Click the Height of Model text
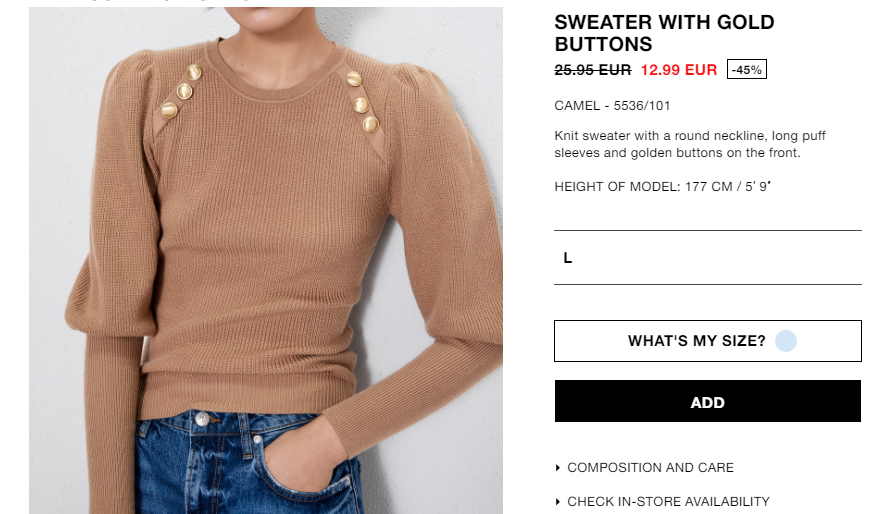Image resolution: width=871 pixels, height=514 pixels. click(x=662, y=187)
